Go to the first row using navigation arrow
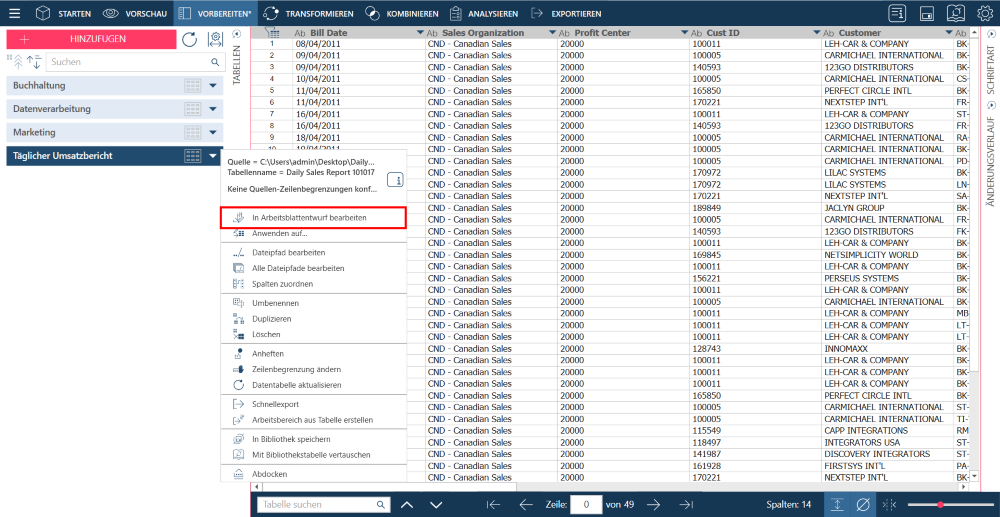This screenshot has width=1000, height=517. (x=493, y=505)
